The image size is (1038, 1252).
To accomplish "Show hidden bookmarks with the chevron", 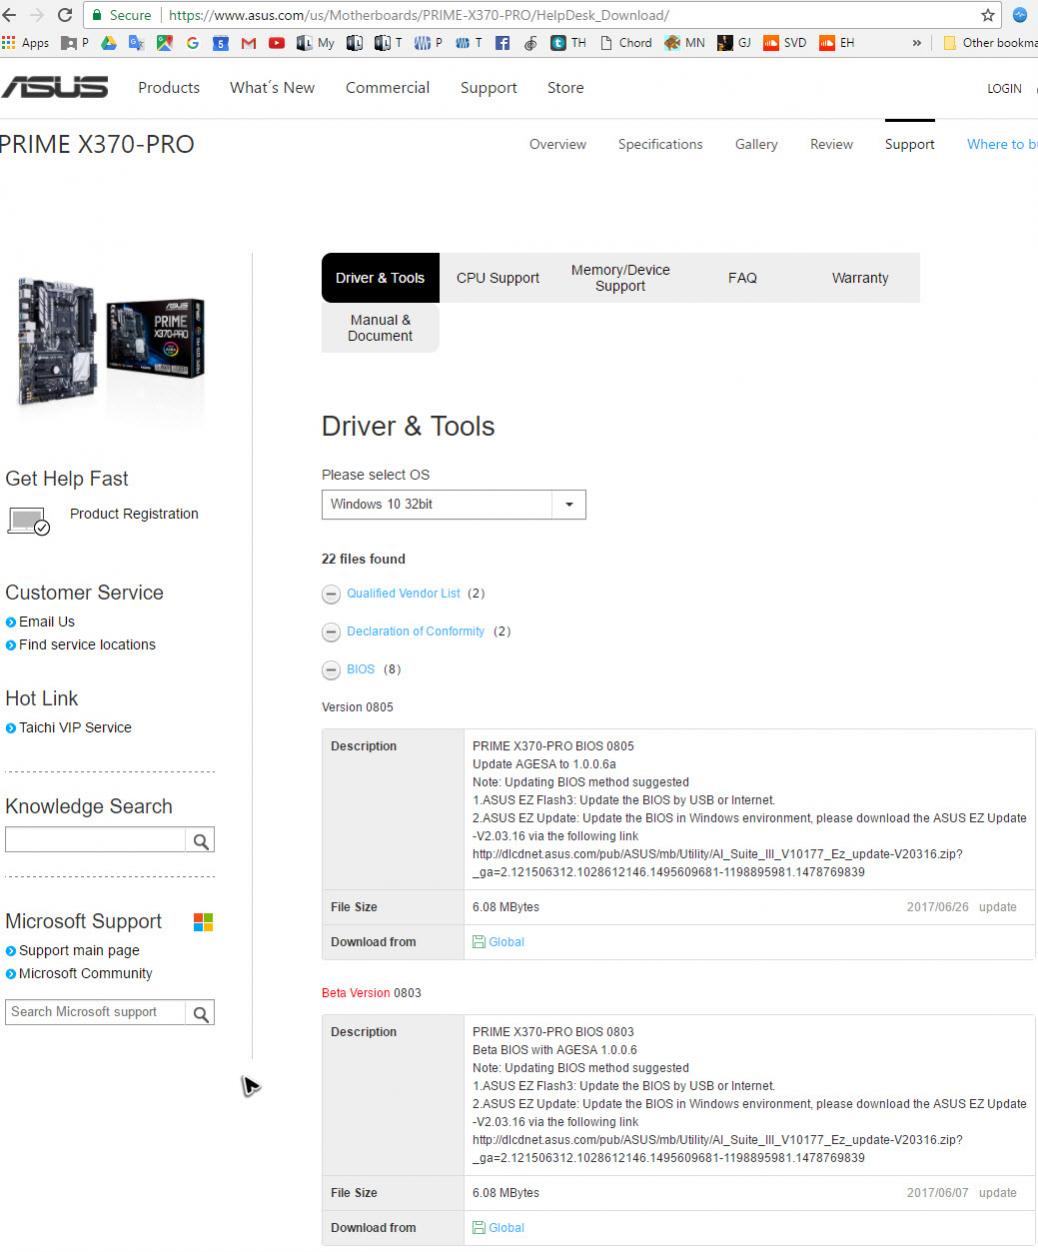I will coord(916,43).
